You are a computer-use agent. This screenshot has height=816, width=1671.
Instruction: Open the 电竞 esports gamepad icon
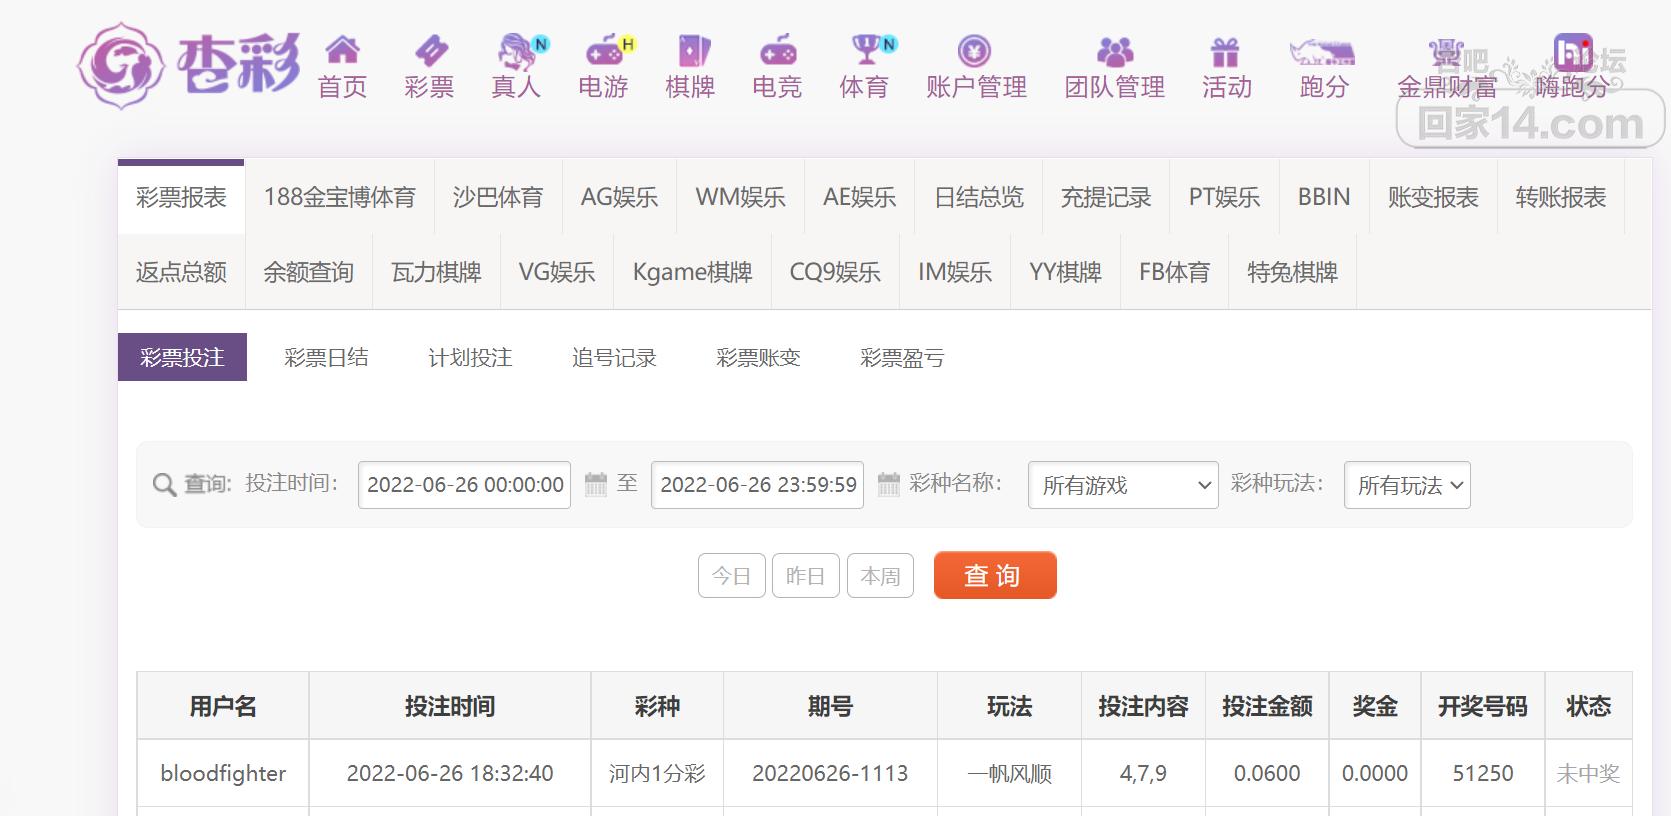pos(778,49)
